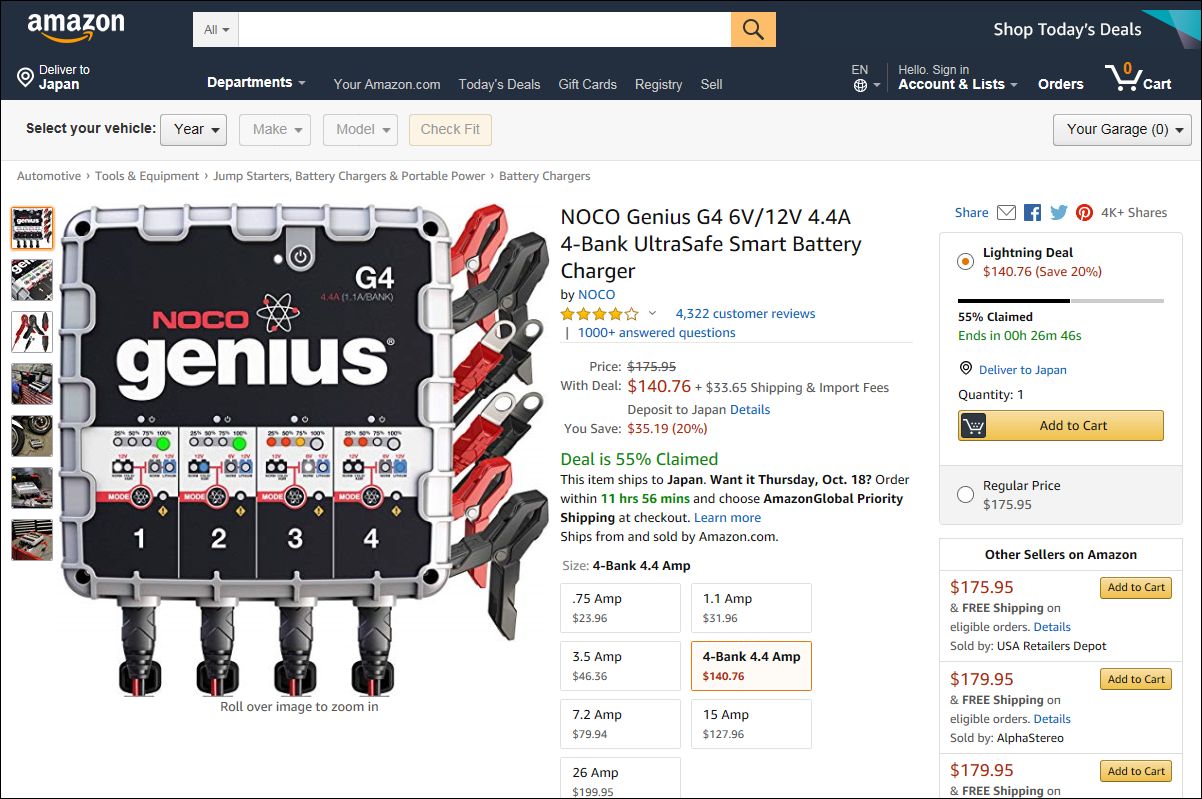1202x799 pixels.
Task: Click the Lightning Deal claimed progress bar
Action: coord(1060,300)
